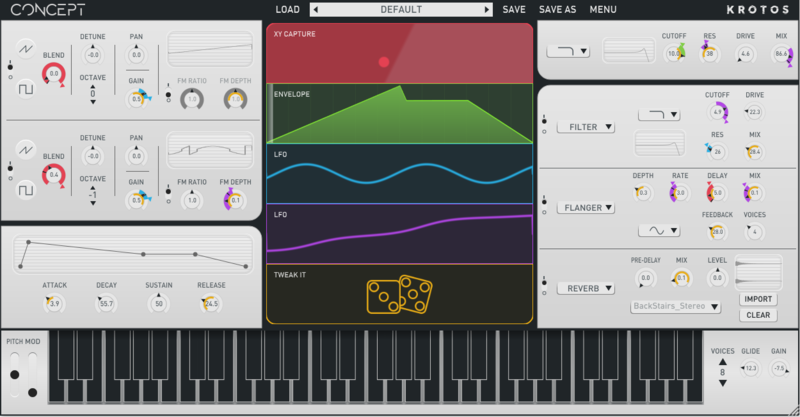Go to next preset arrow
800x417 pixels.
487,9
